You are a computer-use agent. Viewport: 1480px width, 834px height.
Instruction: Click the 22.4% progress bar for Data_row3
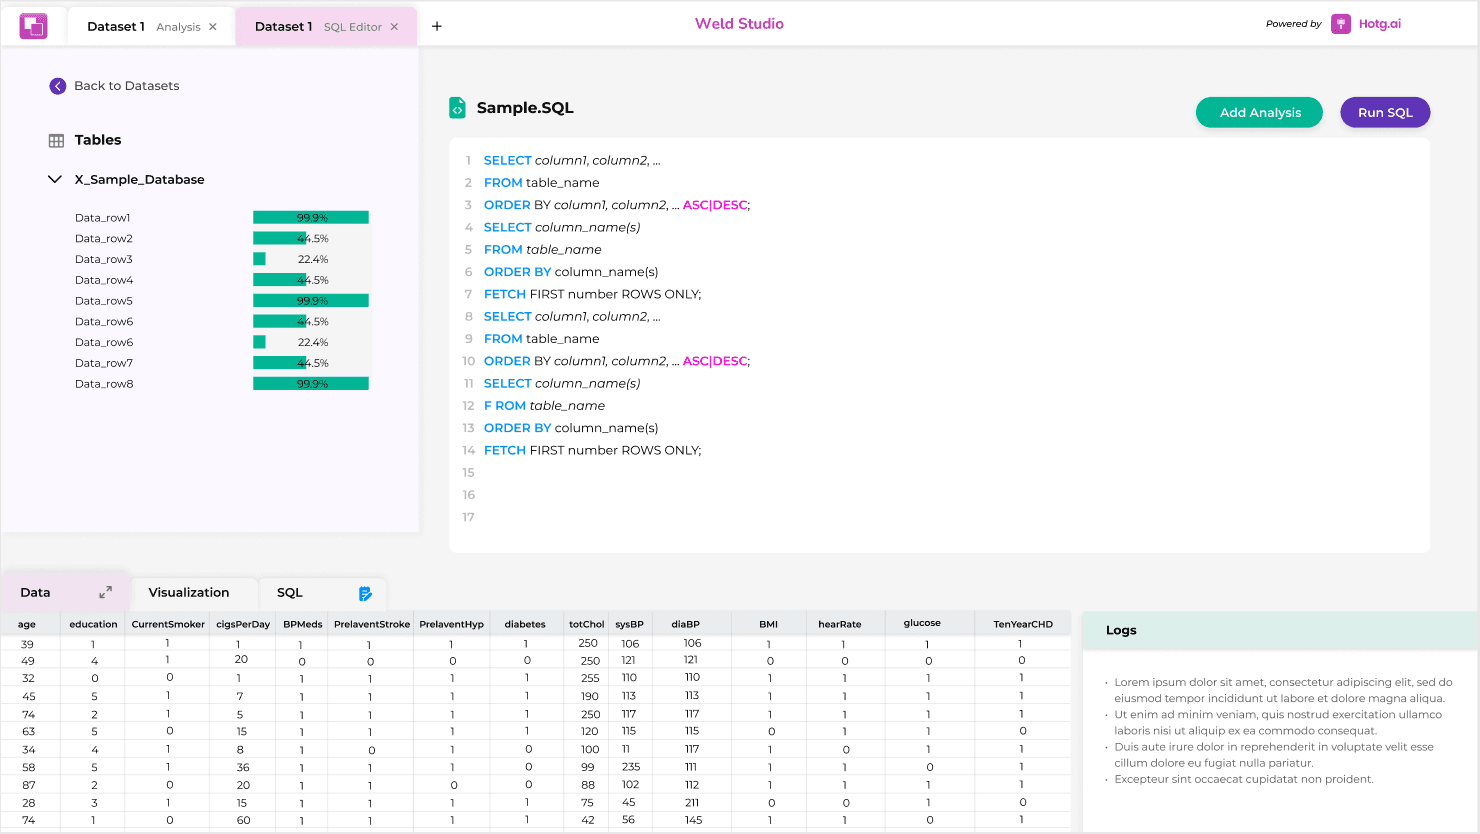tap(311, 259)
